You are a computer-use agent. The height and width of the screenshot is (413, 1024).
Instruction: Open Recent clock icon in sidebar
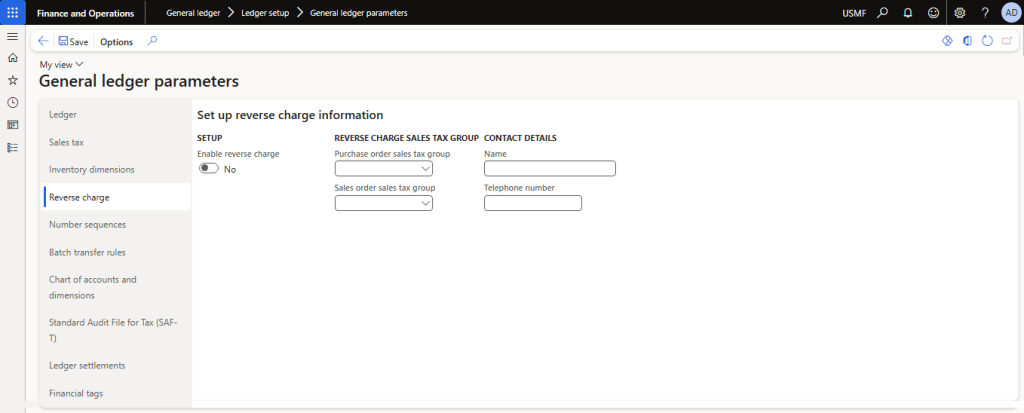click(x=12, y=102)
